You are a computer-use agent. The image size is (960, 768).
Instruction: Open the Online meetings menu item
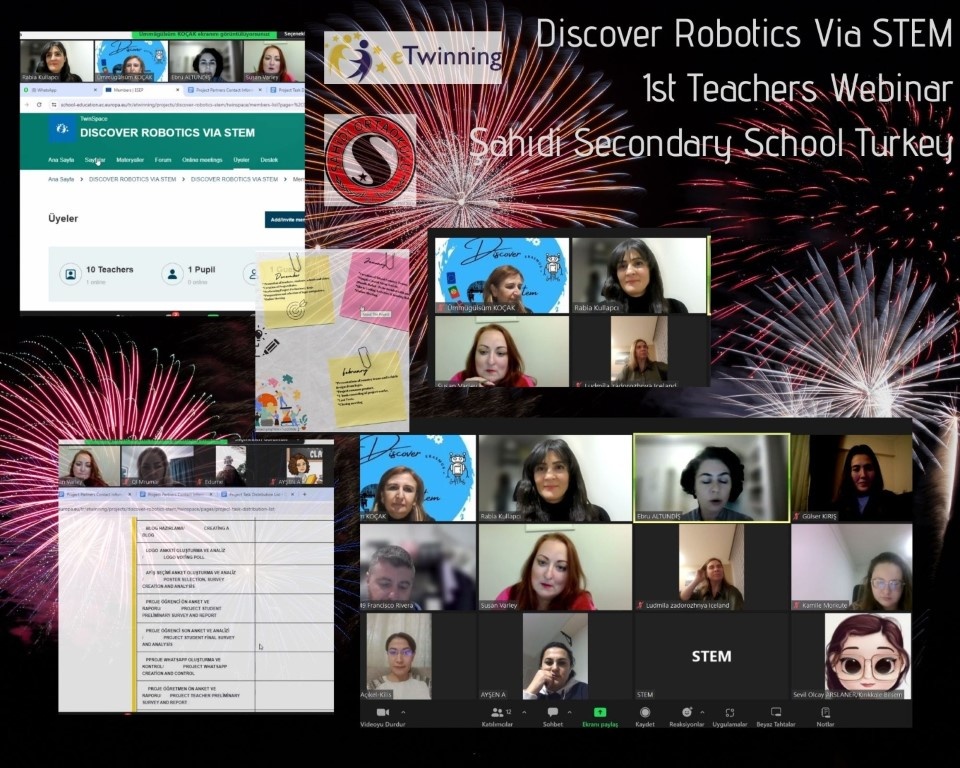(202, 160)
